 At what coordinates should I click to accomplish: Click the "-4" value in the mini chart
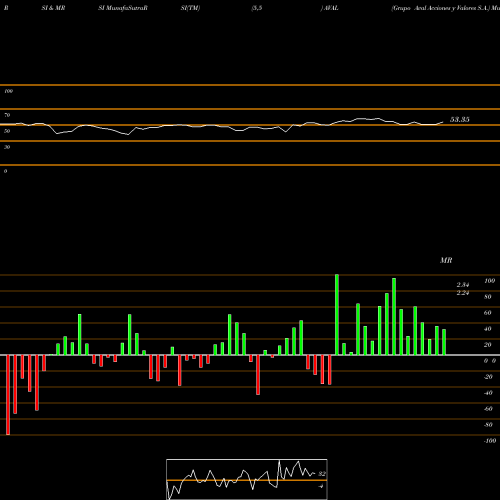[x=321, y=486]
